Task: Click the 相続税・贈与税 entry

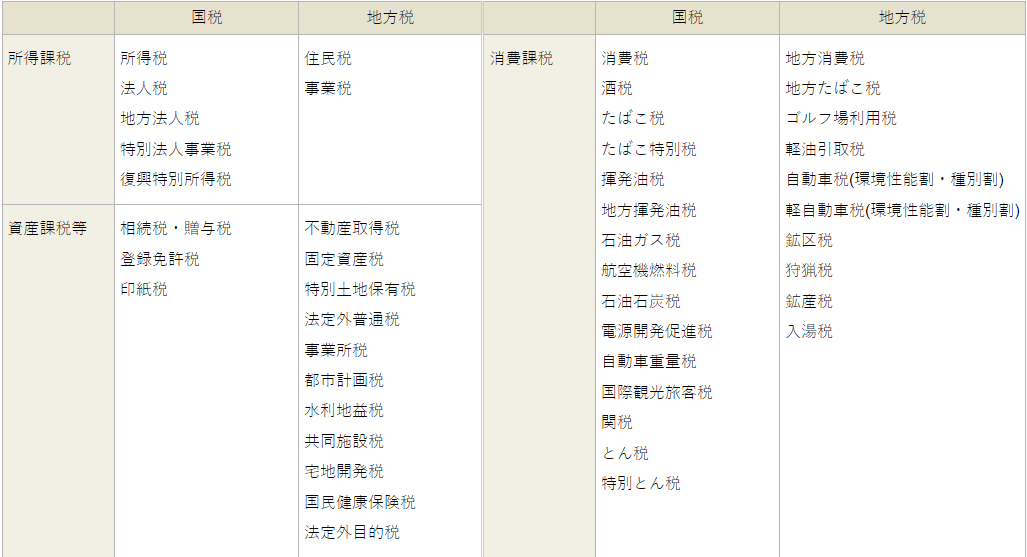Action: click(176, 228)
